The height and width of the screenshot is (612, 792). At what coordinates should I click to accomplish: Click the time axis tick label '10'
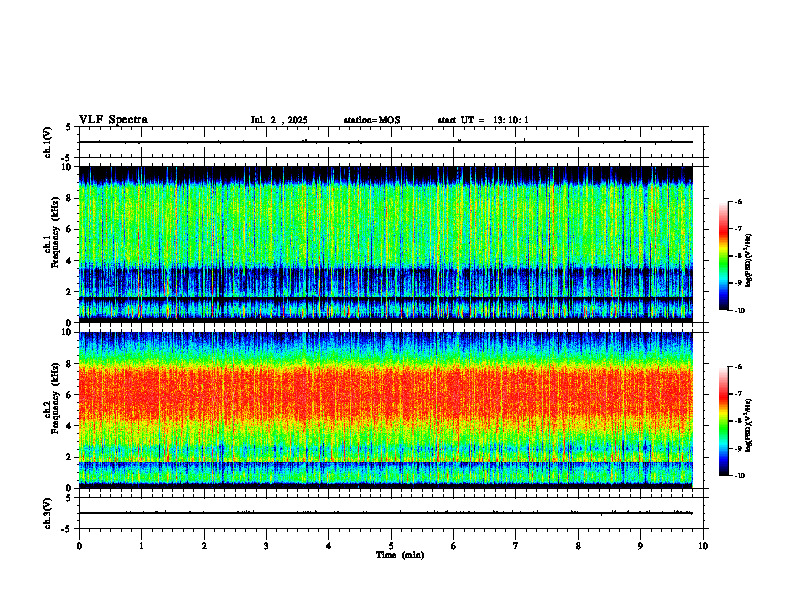click(703, 546)
